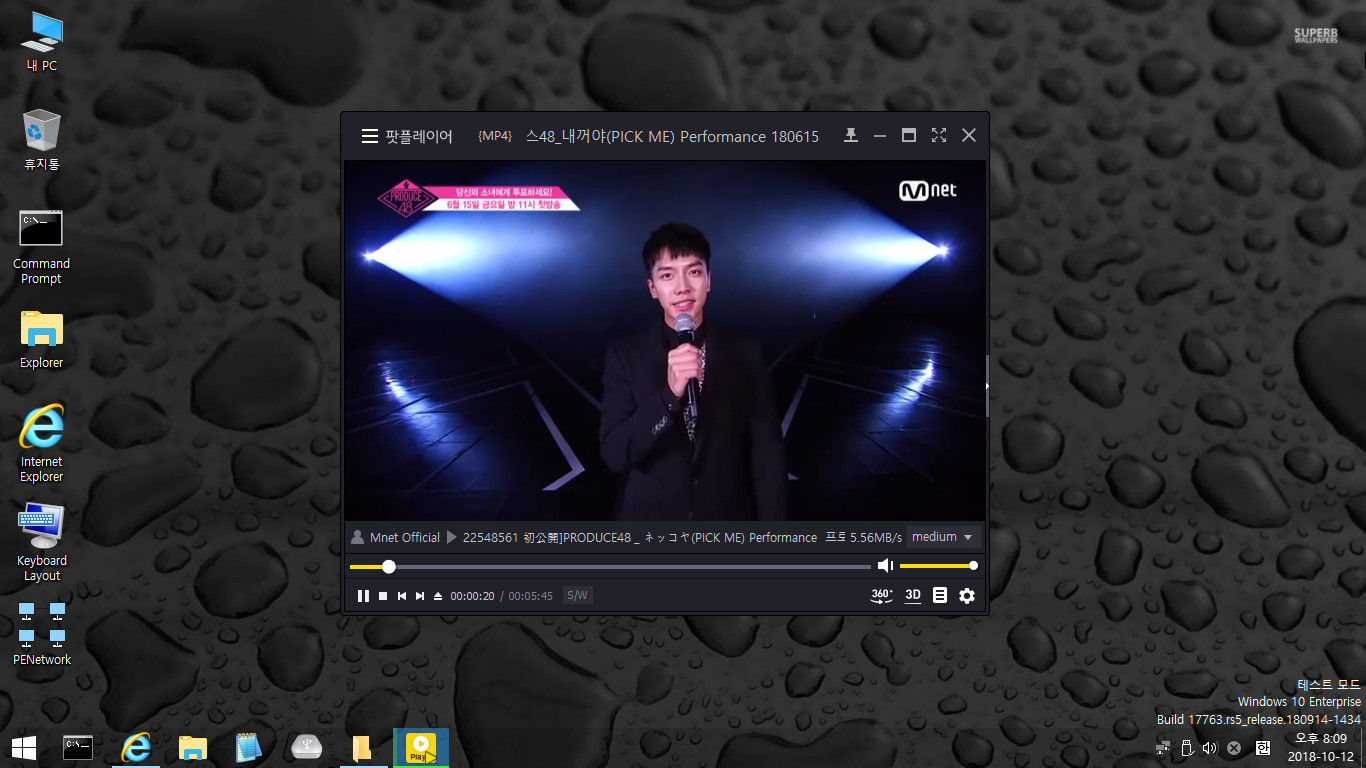The width and height of the screenshot is (1366, 768).
Task: Open Explorer desktop shortcut
Action: pyautogui.click(x=42, y=340)
